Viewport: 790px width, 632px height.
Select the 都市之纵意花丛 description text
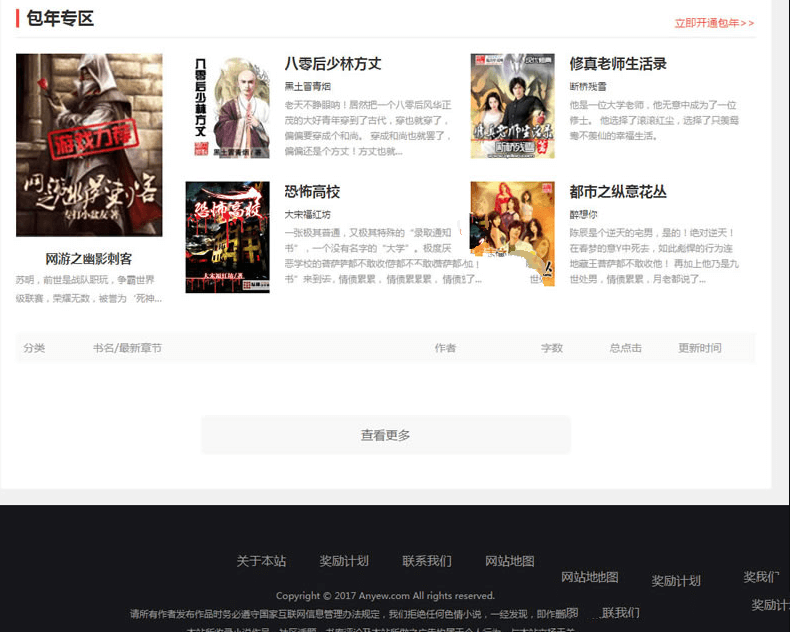(654, 256)
